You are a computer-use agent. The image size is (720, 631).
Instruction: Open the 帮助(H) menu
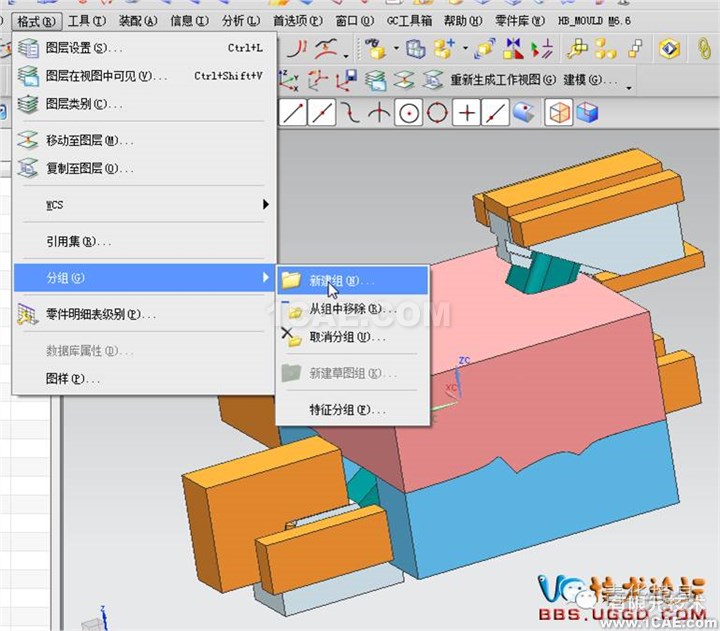463,21
